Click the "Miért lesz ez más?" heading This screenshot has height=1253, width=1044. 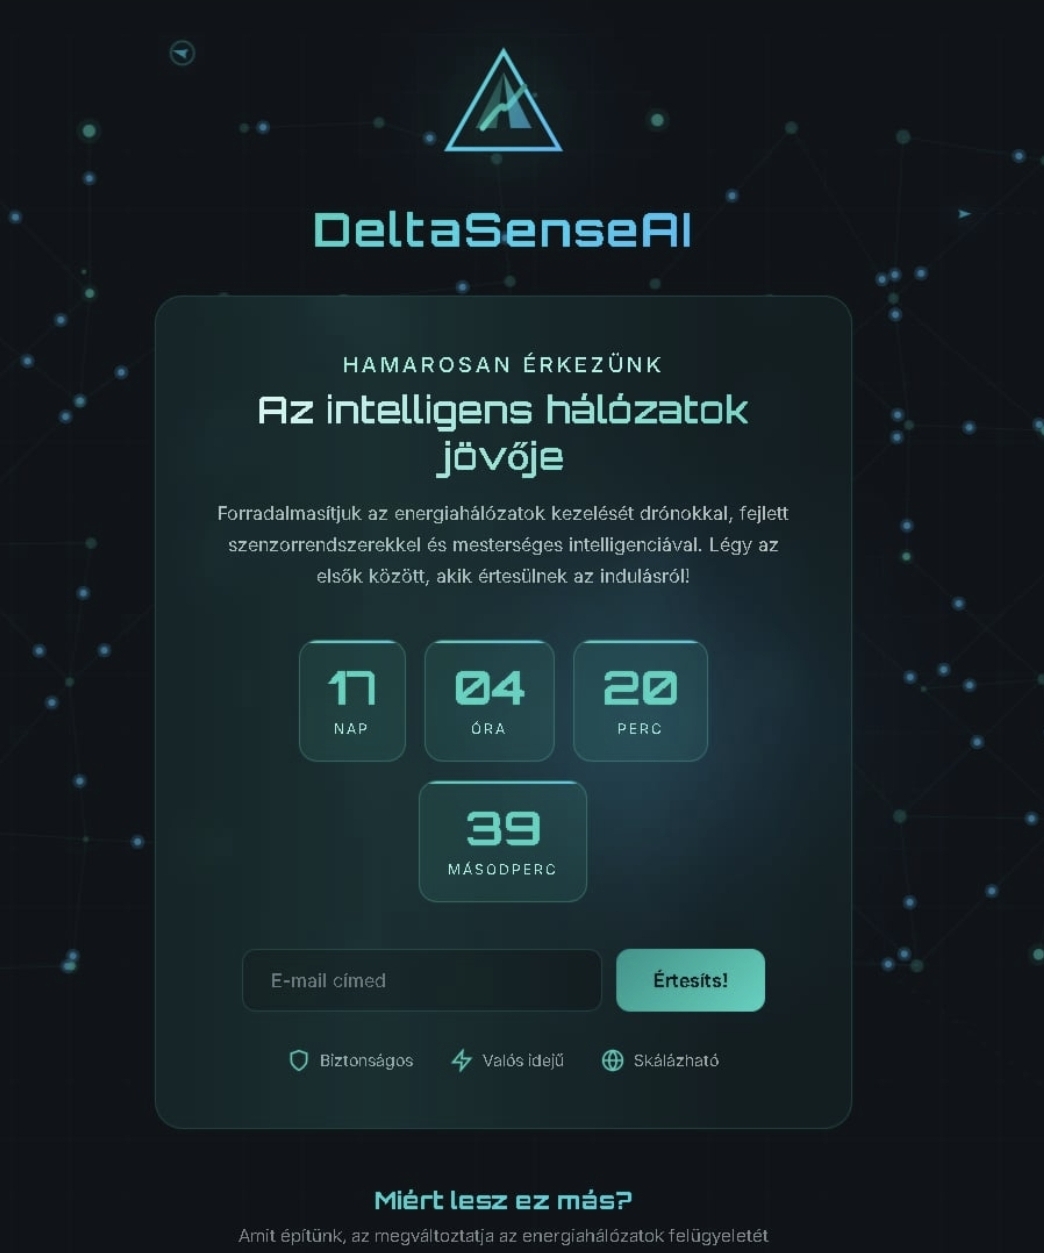[503, 1200]
